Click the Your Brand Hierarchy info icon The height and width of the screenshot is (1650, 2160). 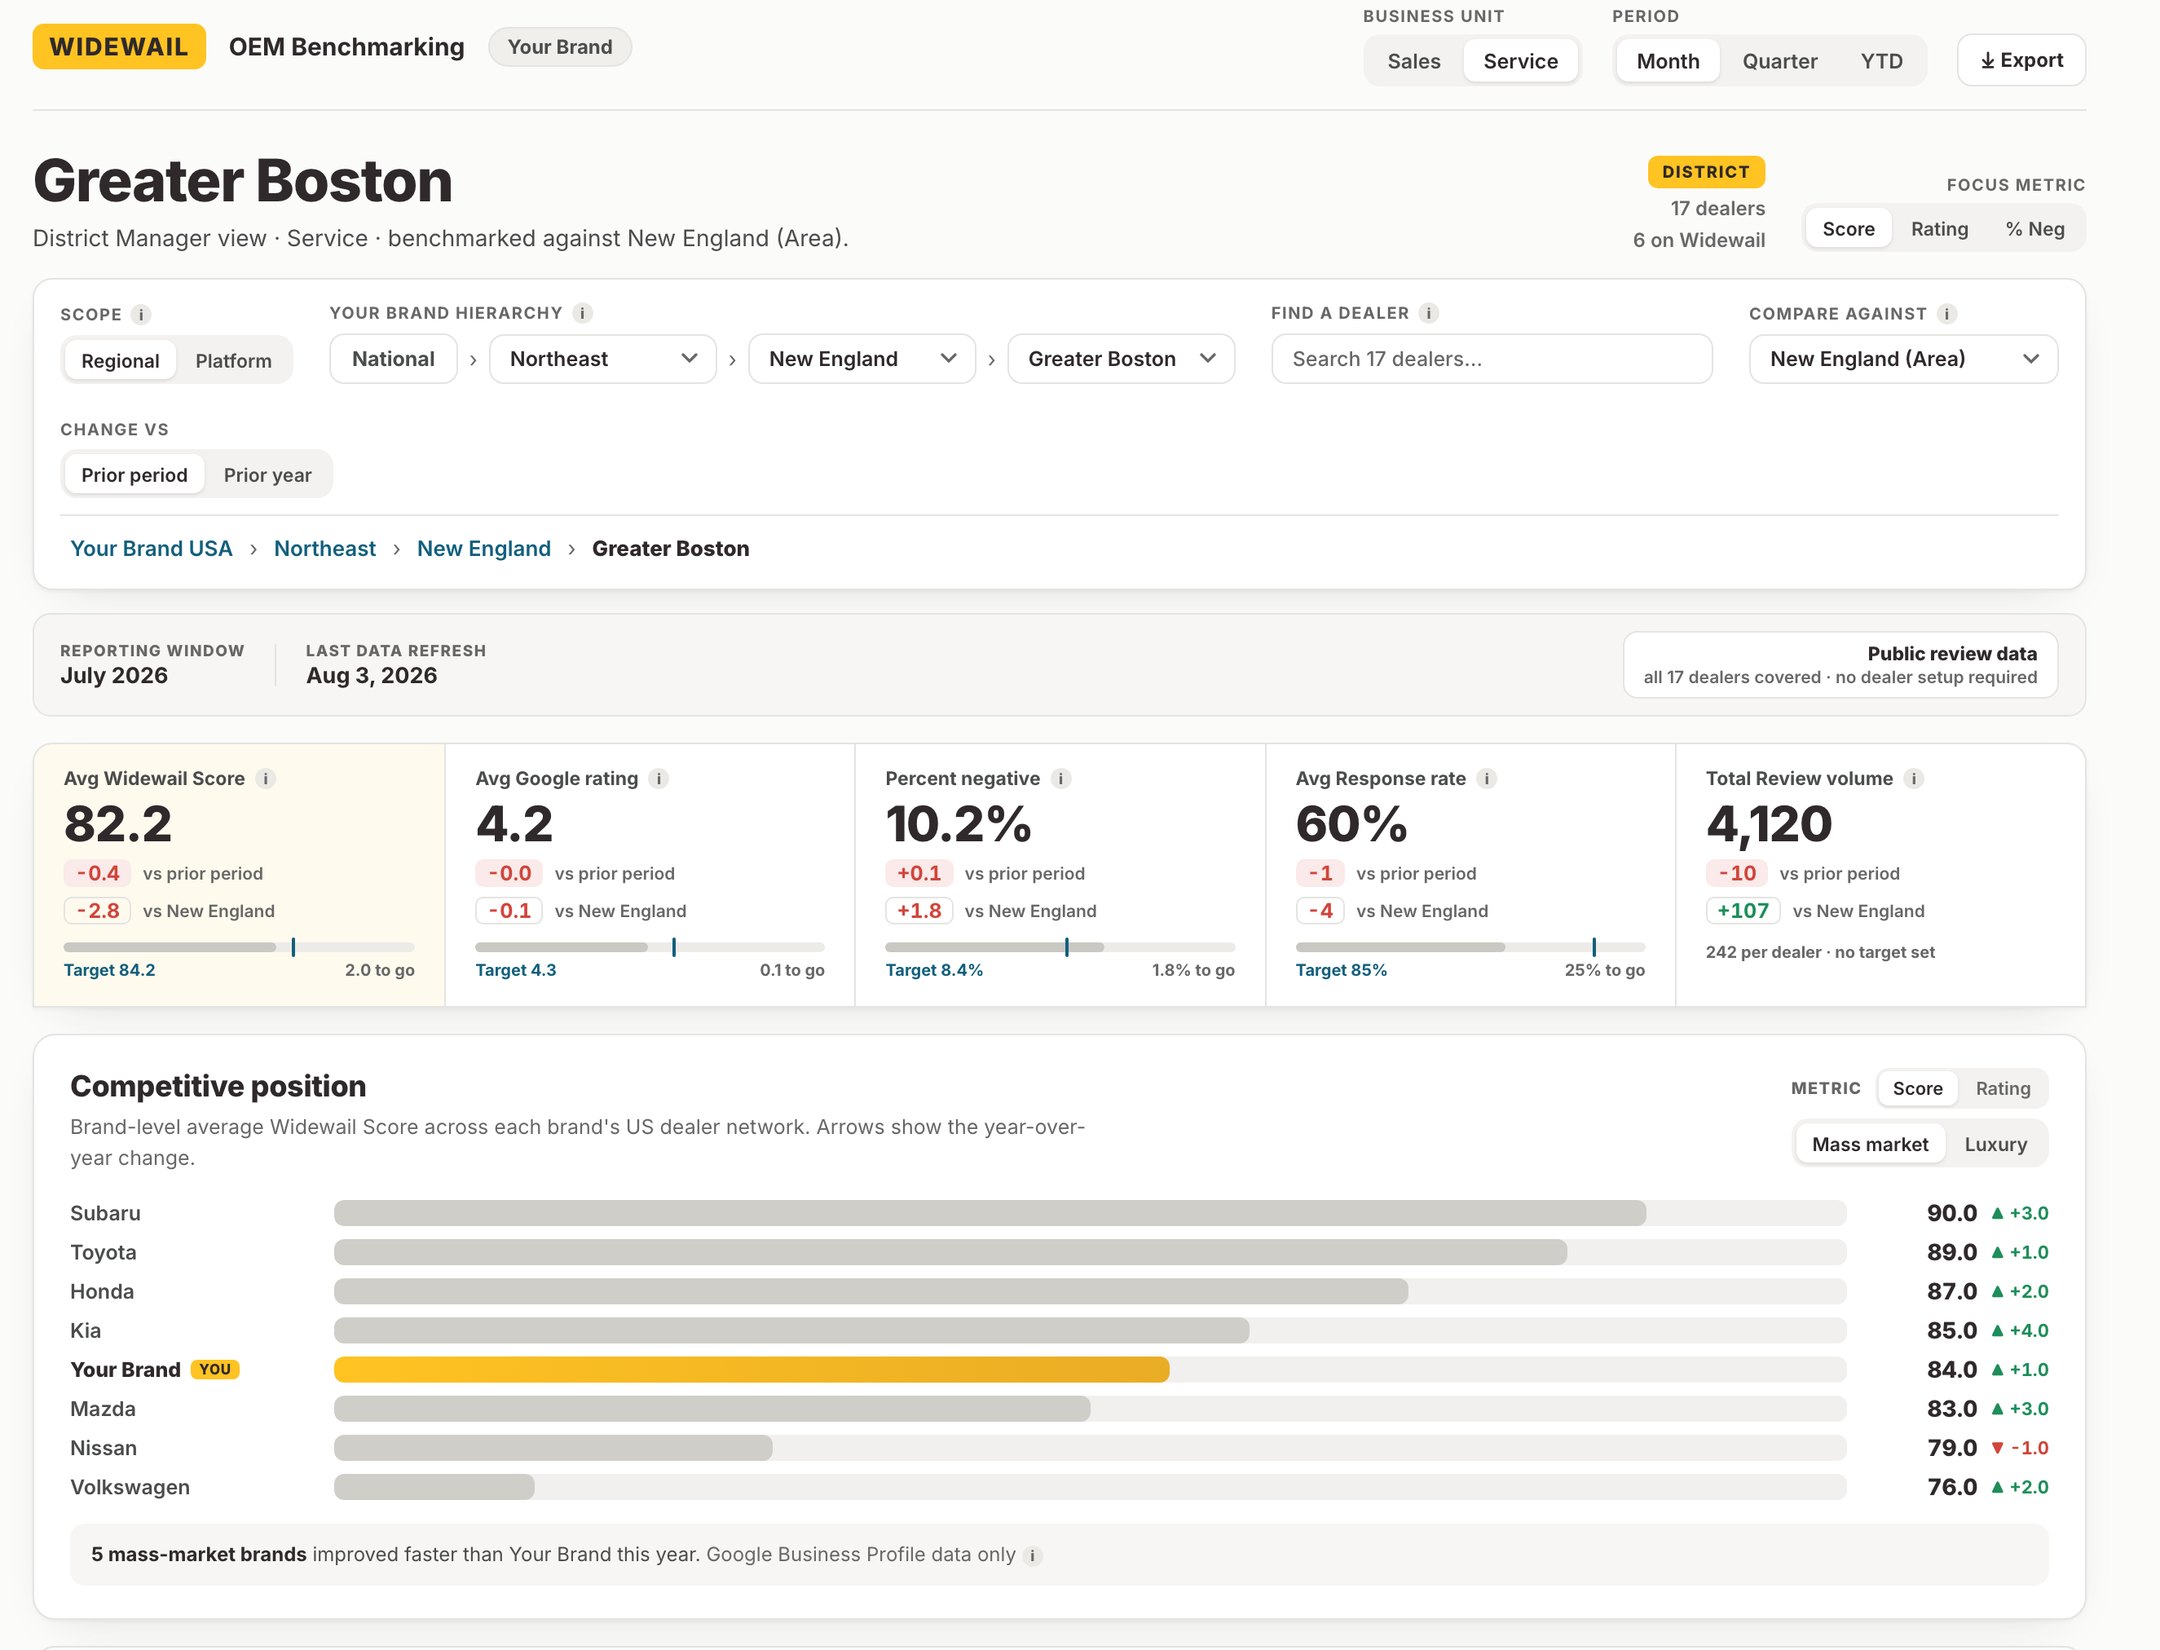(583, 313)
